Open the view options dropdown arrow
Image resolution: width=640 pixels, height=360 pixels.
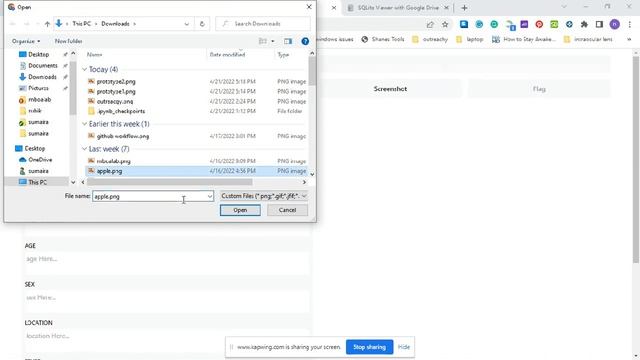point(273,41)
